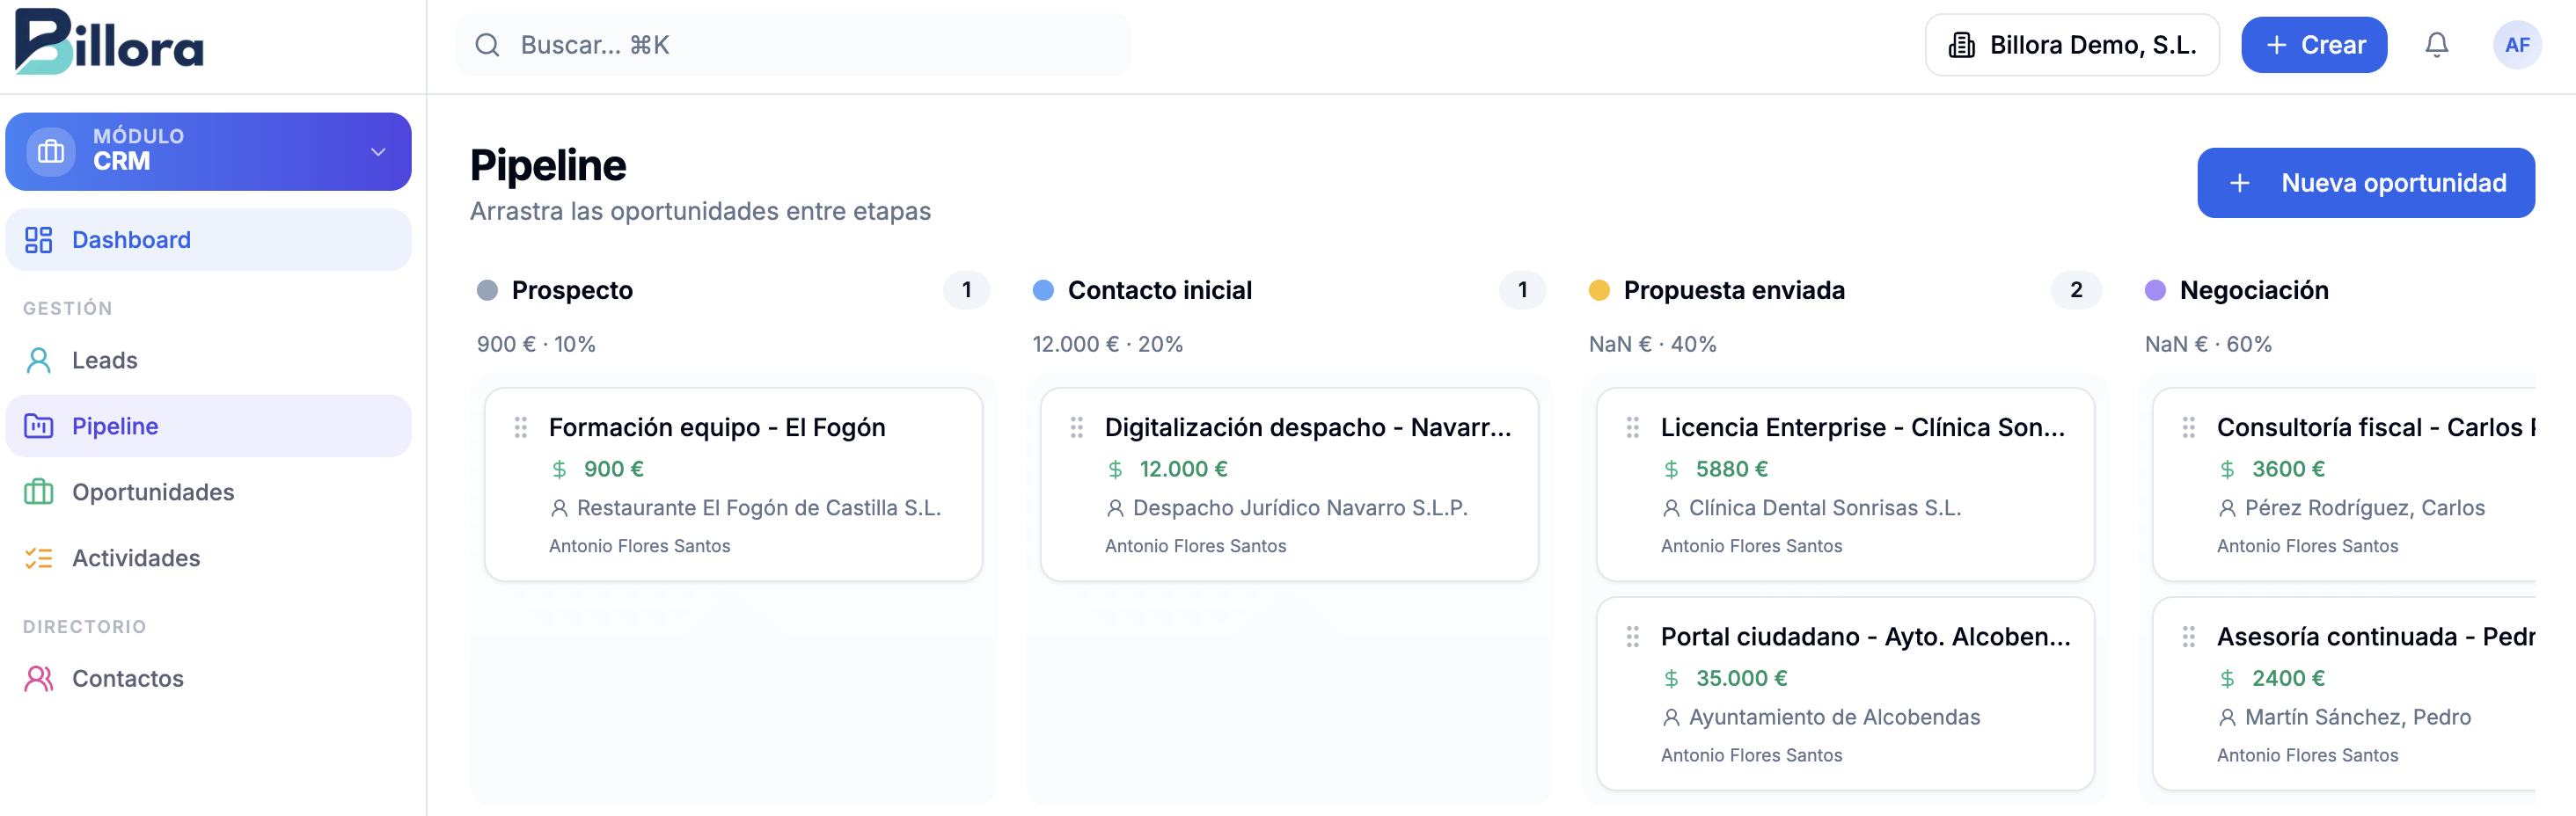Select the Pipeline icon in the sidebar

pyautogui.click(x=38, y=425)
